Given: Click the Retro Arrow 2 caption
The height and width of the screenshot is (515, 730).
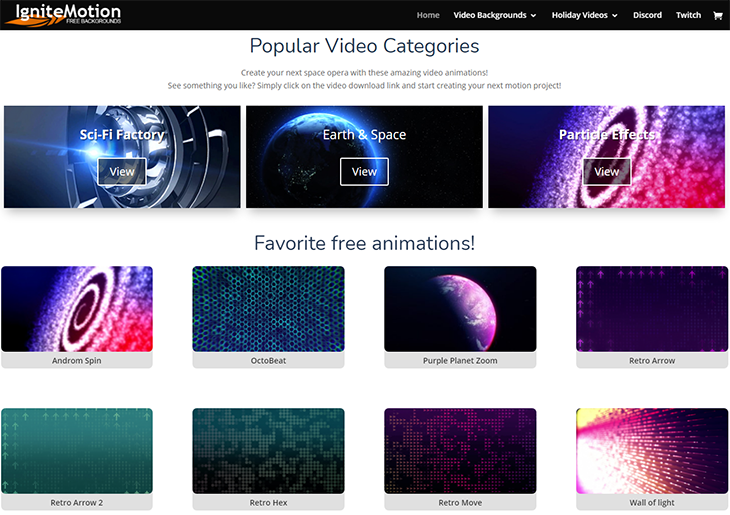Looking at the screenshot, I should click(x=77, y=502).
